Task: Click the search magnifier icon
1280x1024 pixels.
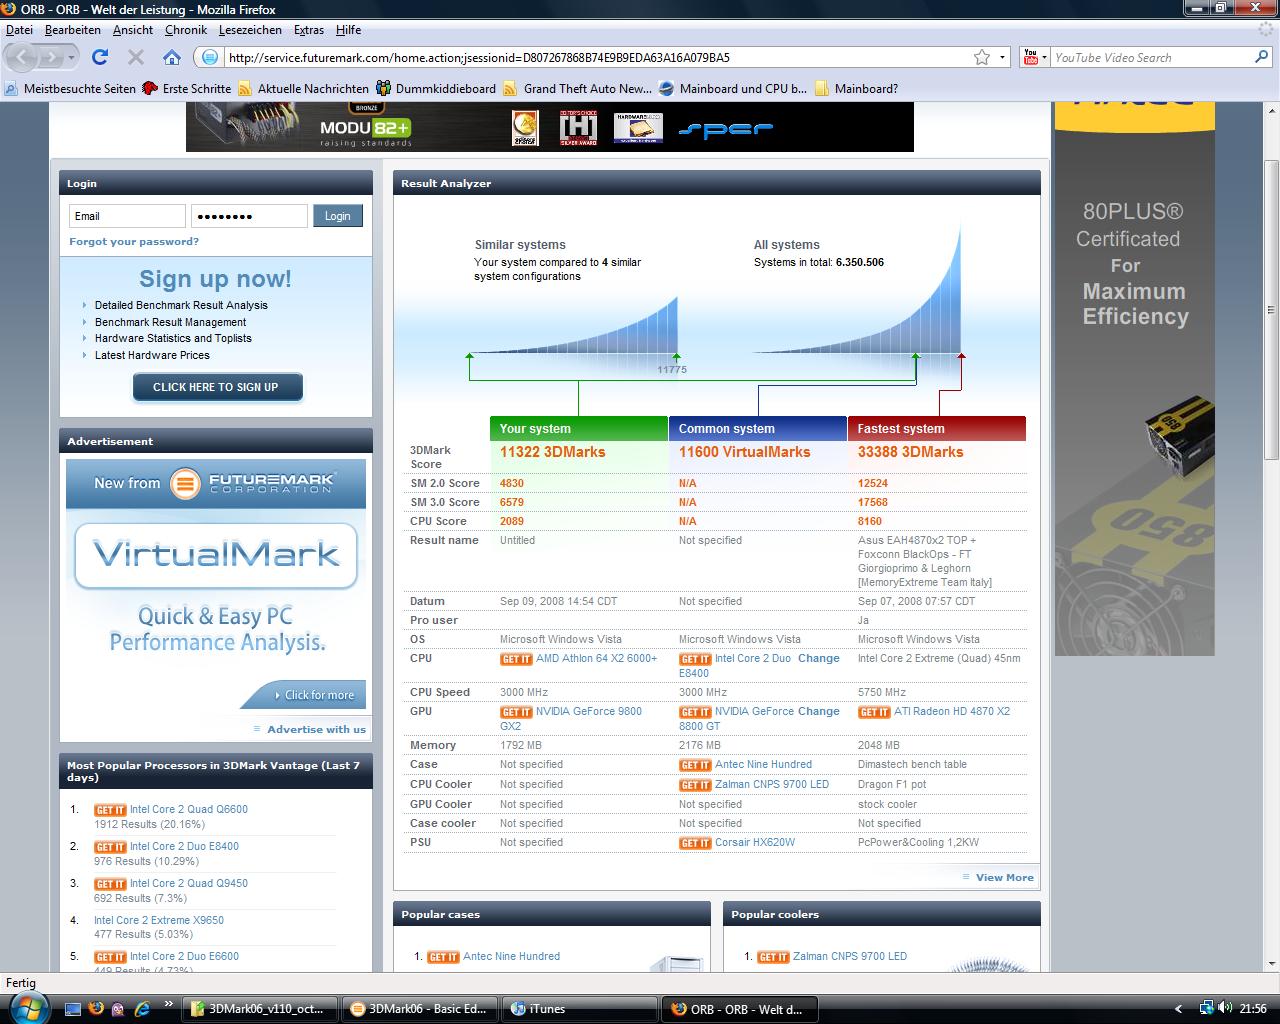Action: (x=1262, y=57)
